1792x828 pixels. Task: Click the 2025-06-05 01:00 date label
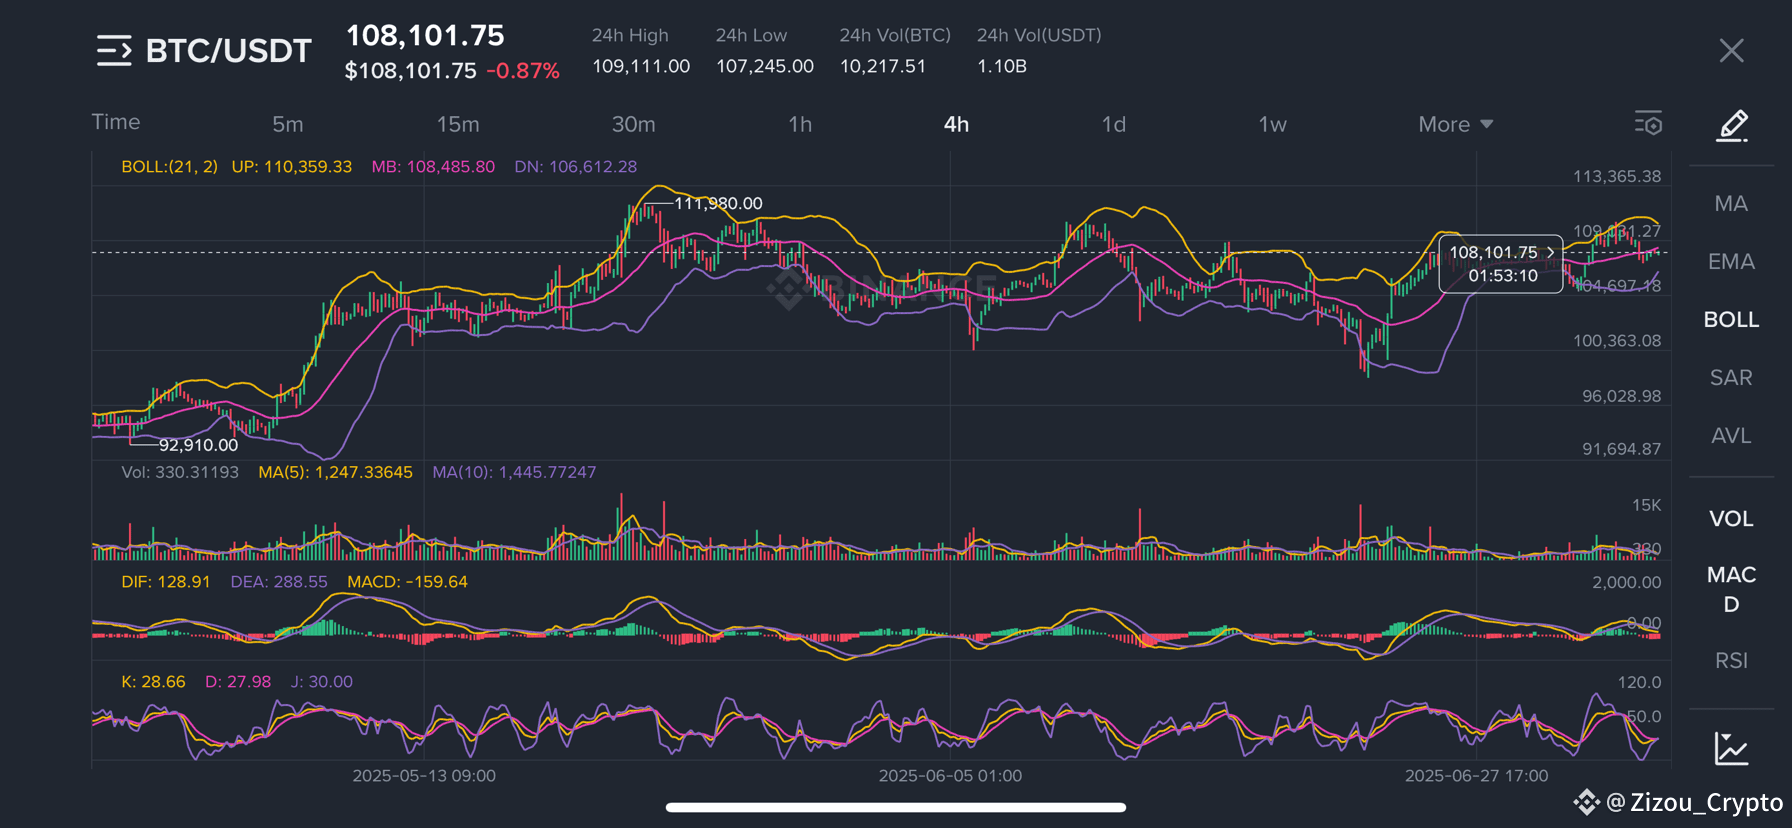pyautogui.click(x=950, y=776)
